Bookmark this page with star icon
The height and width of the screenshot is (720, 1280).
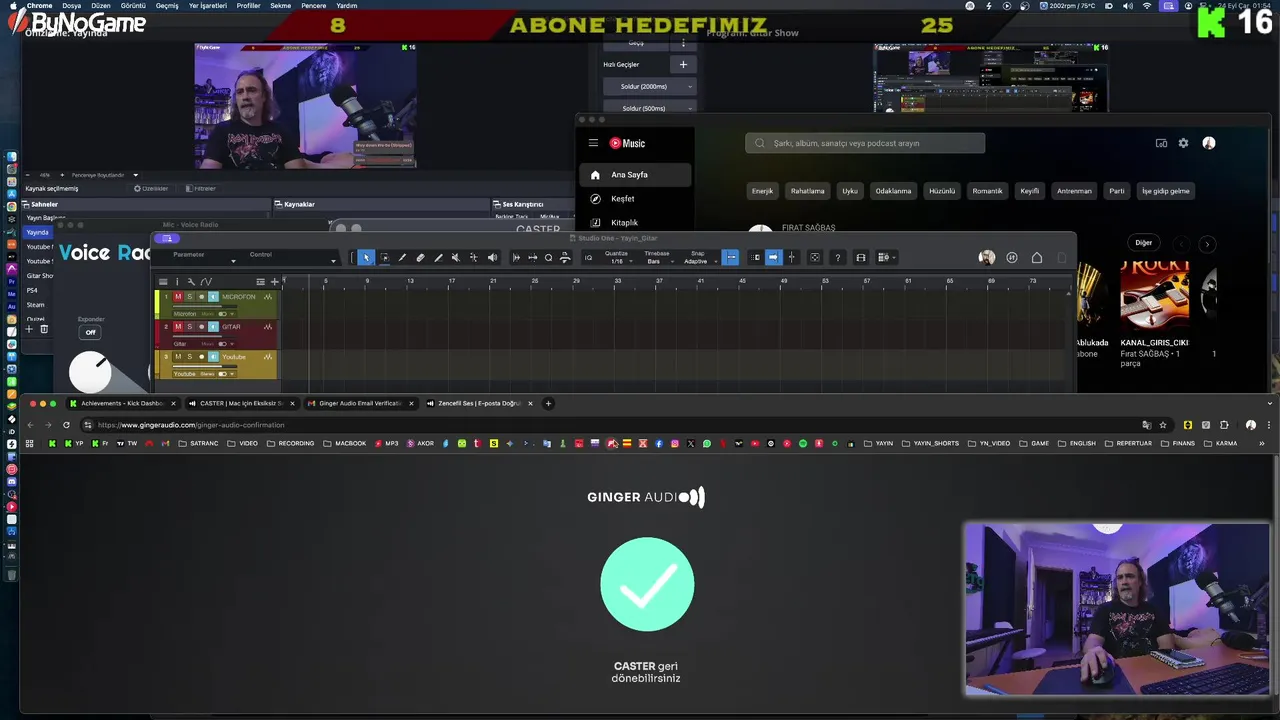pos(1162,425)
